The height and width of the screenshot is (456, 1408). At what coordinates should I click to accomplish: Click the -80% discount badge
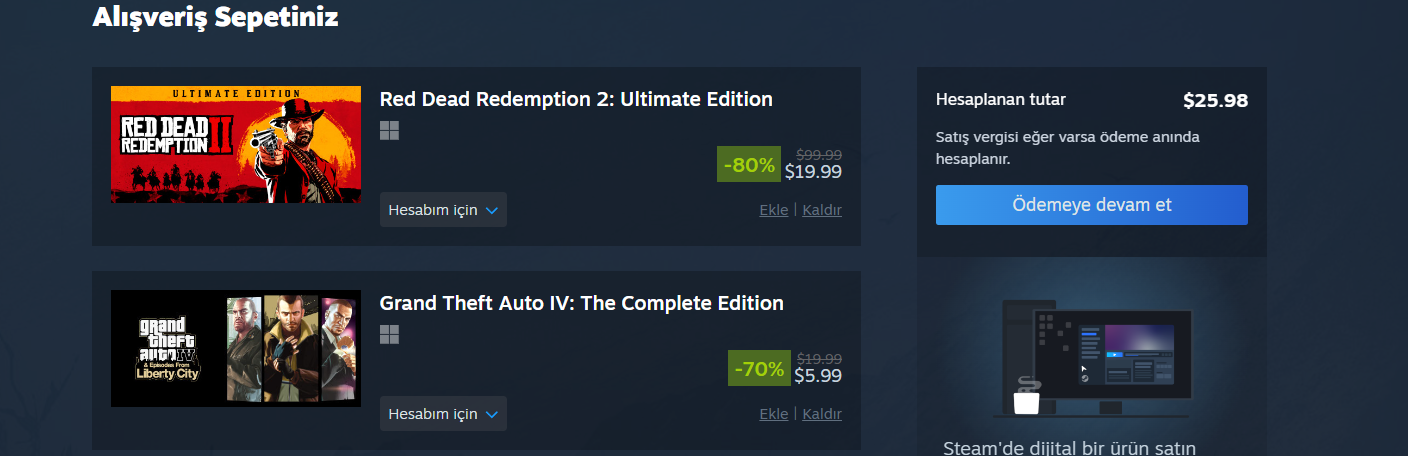[x=749, y=164]
